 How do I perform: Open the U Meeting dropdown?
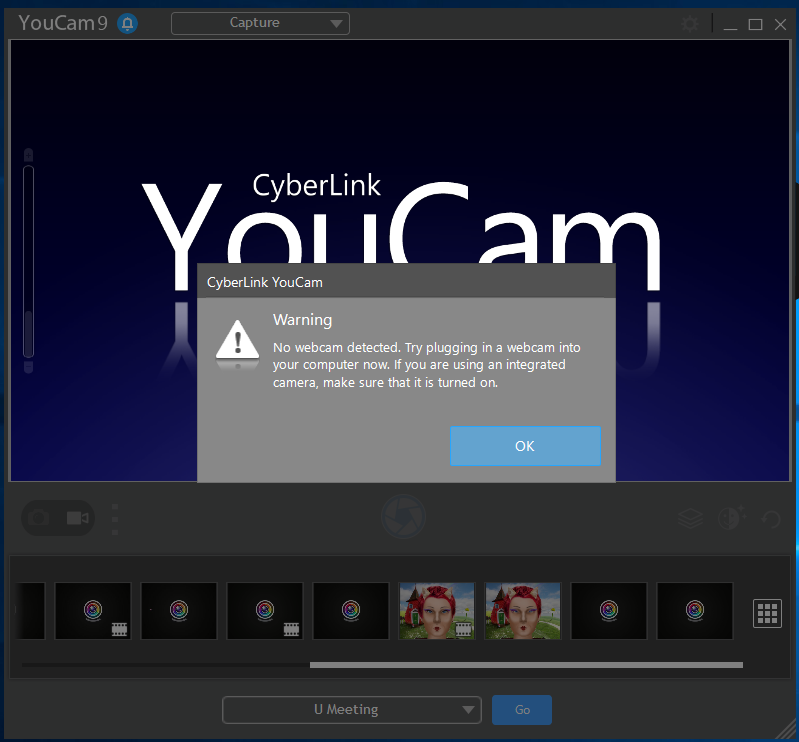coord(352,709)
